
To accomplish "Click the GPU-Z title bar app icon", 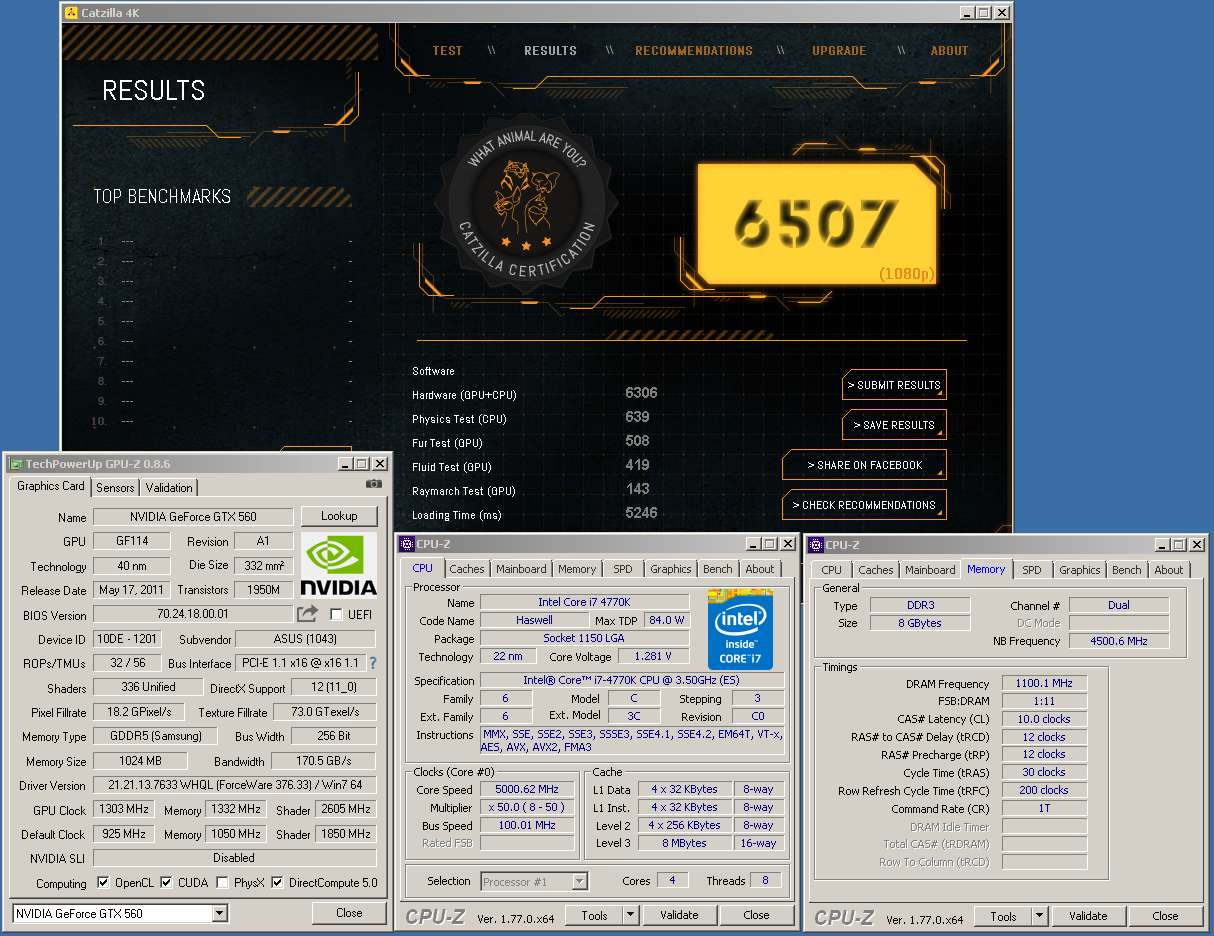I will pos(15,464).
